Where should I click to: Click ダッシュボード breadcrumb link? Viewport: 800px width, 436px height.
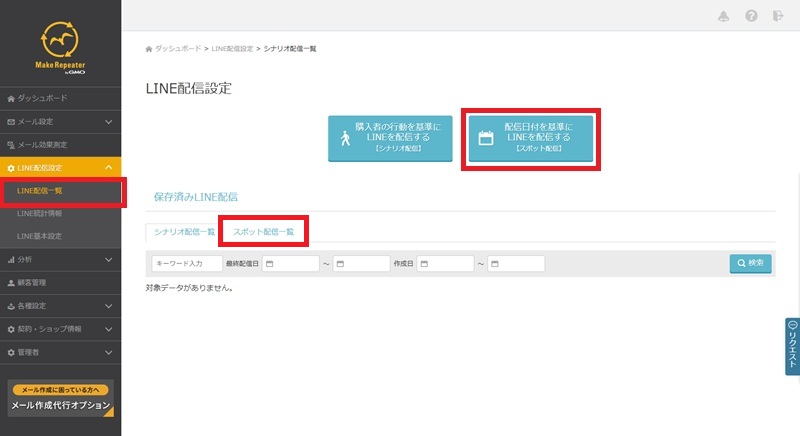pyautogui.click(x=178, y=48)
